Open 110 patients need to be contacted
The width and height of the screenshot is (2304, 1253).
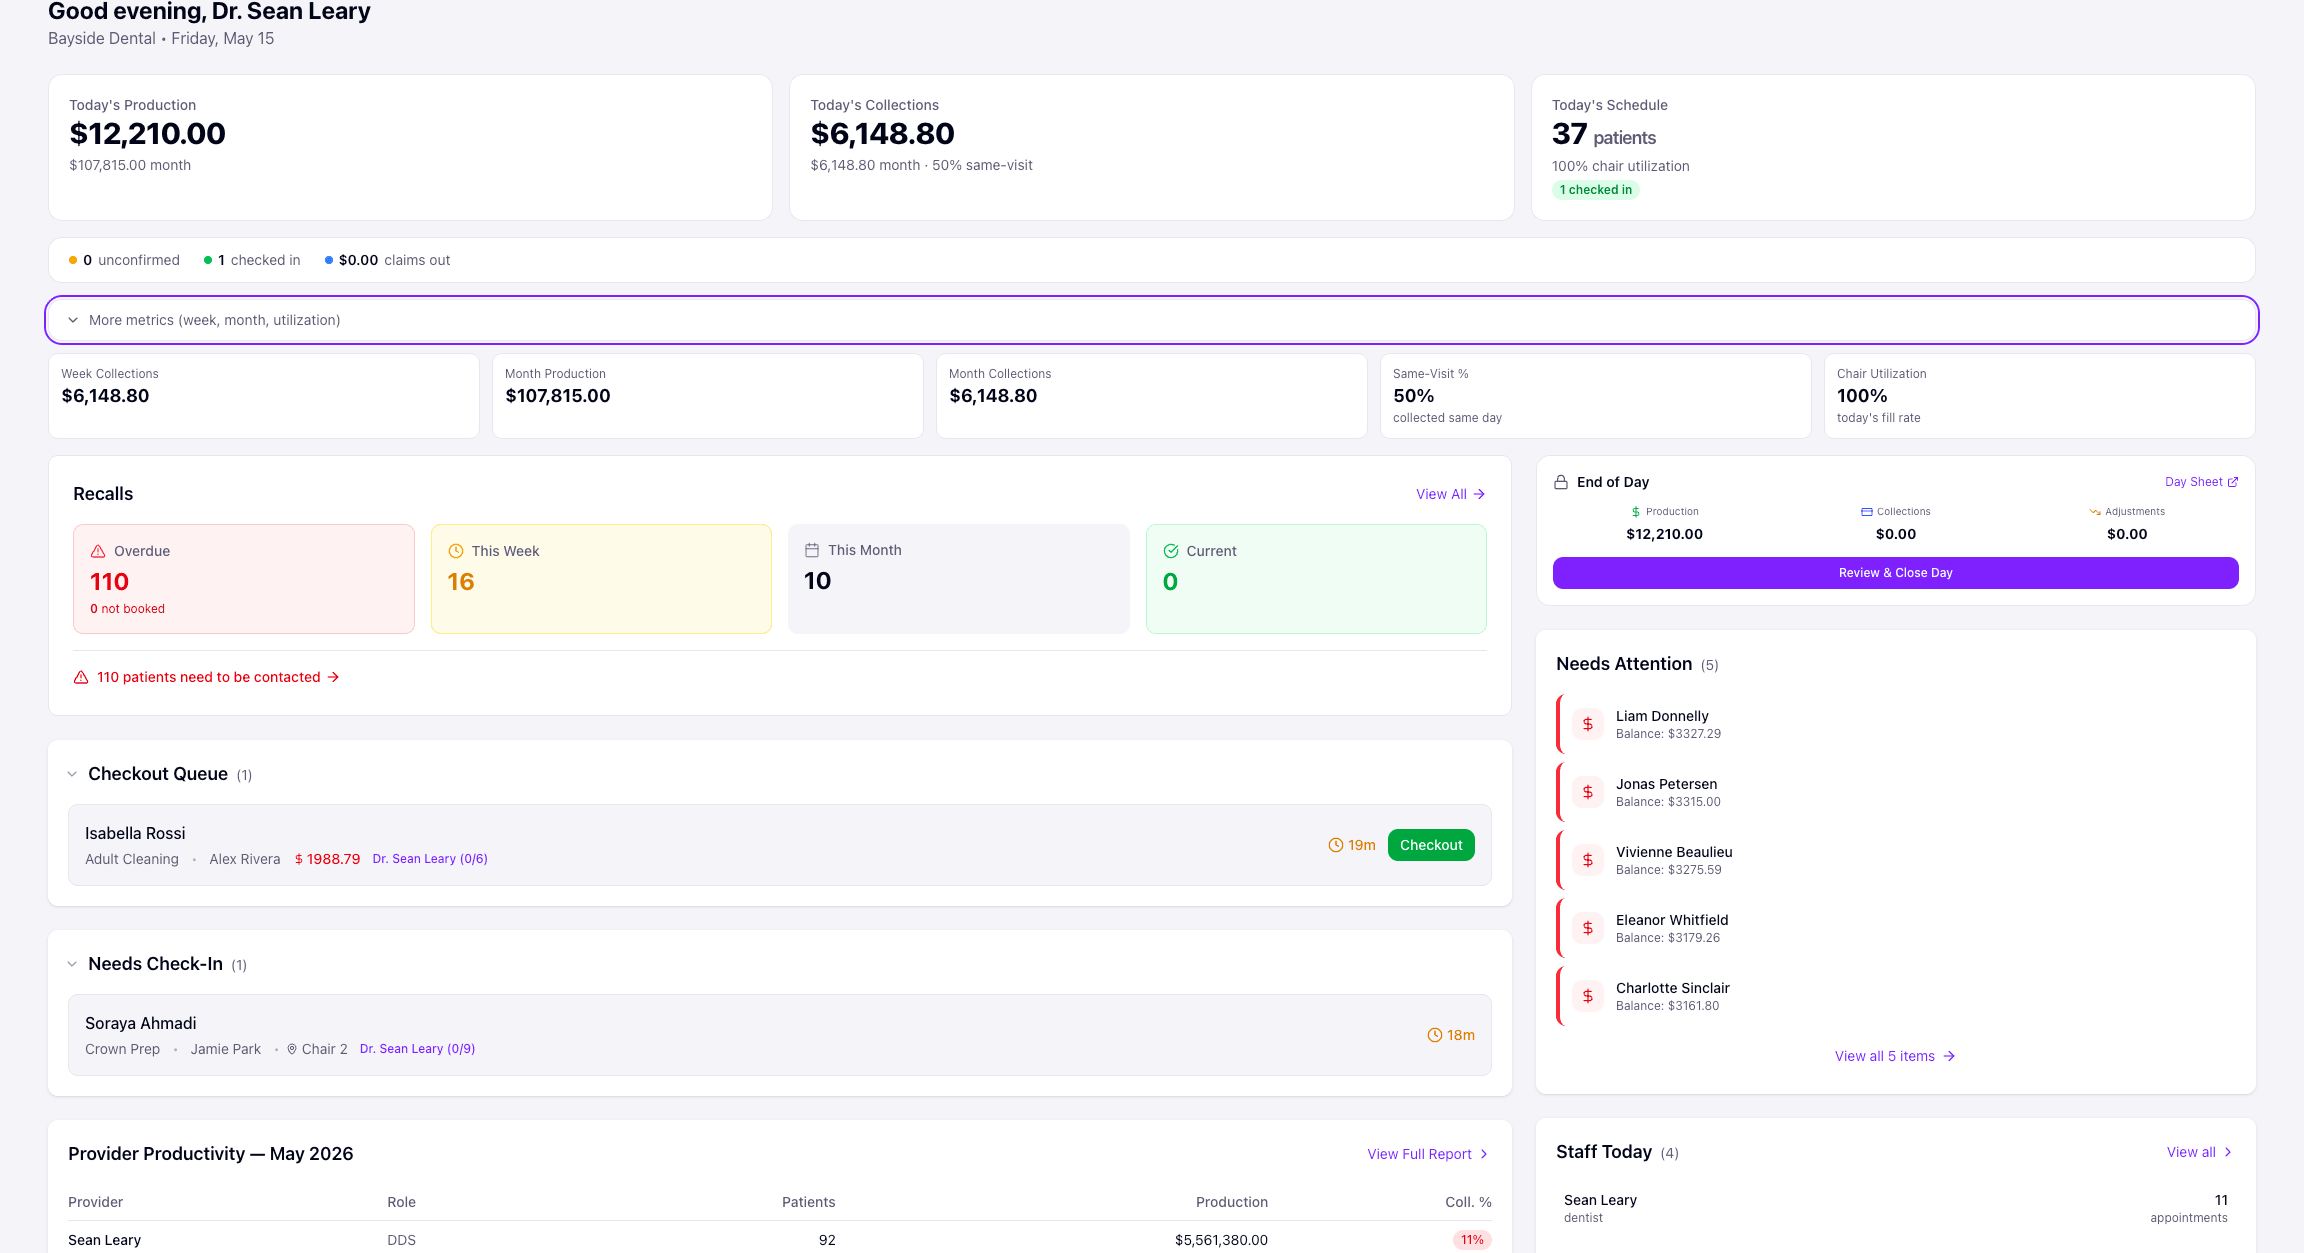(x=207, y=677)
